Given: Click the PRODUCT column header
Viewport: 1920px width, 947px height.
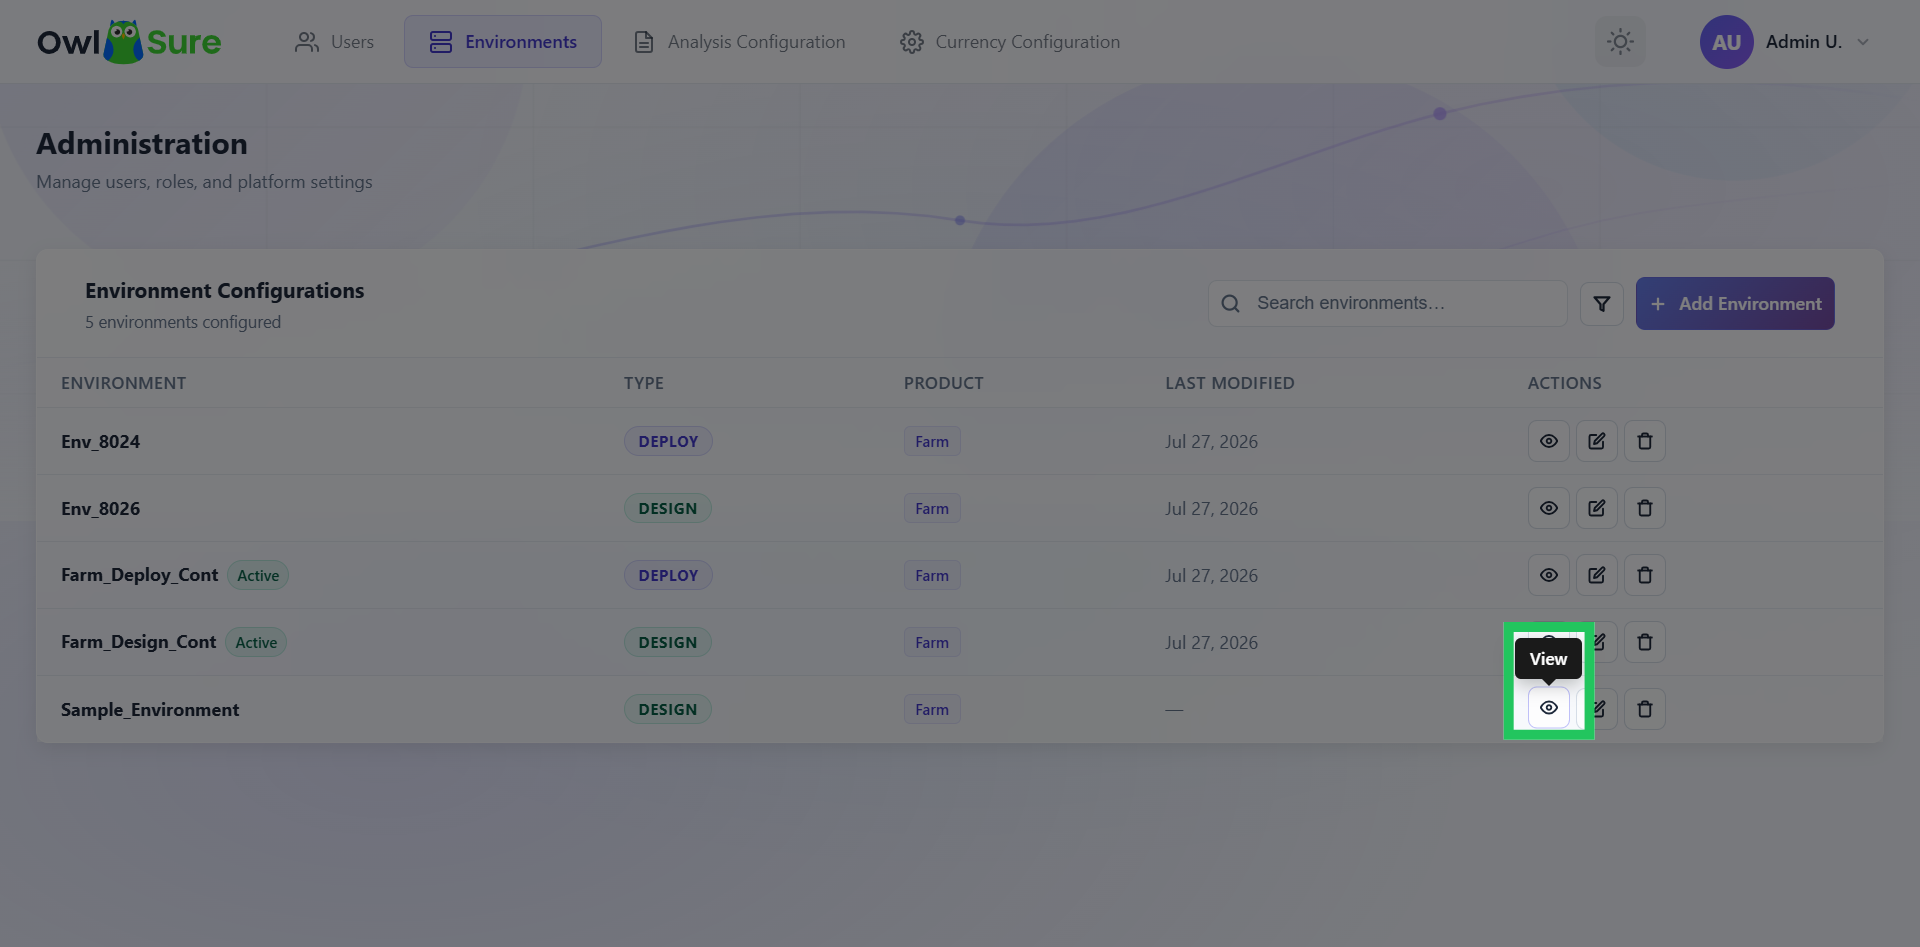Looking at the screenshot, I should tap(943, 383).
